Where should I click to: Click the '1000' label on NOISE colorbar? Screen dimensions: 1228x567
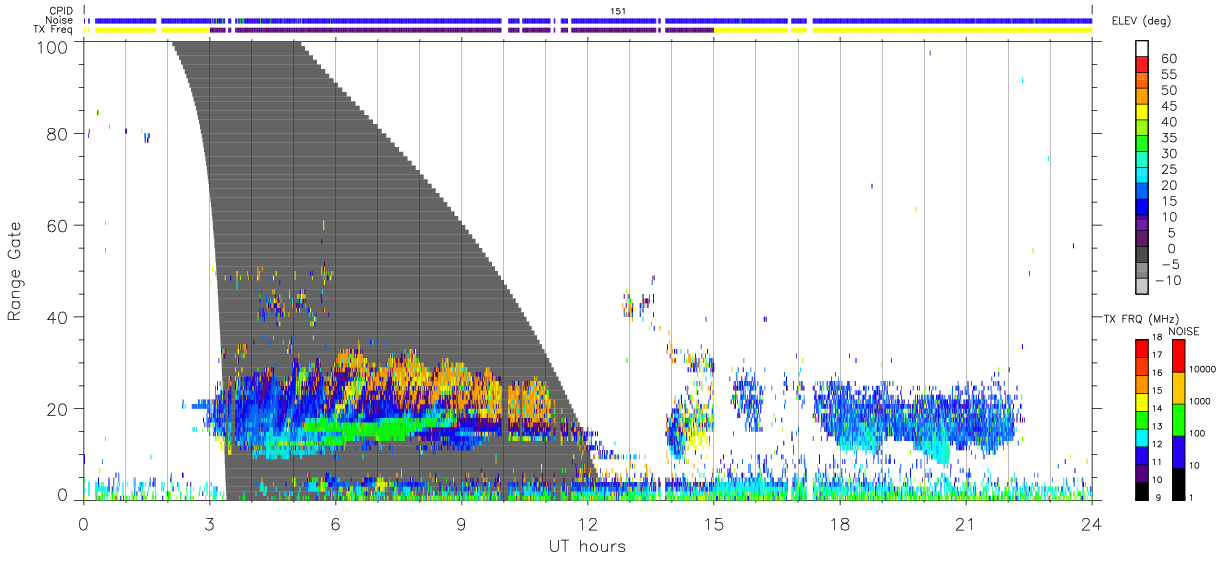(1200, 403)
